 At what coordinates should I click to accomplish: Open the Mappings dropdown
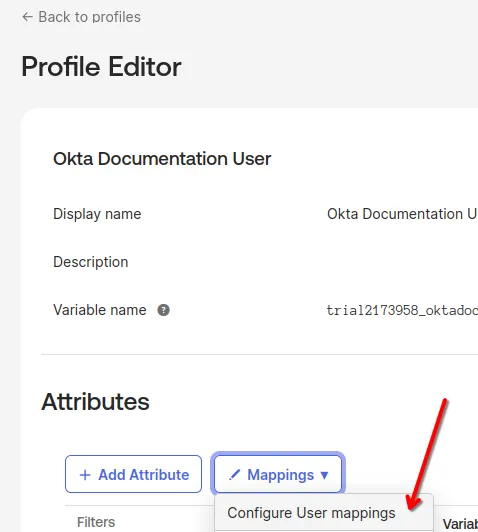point(278,474)
